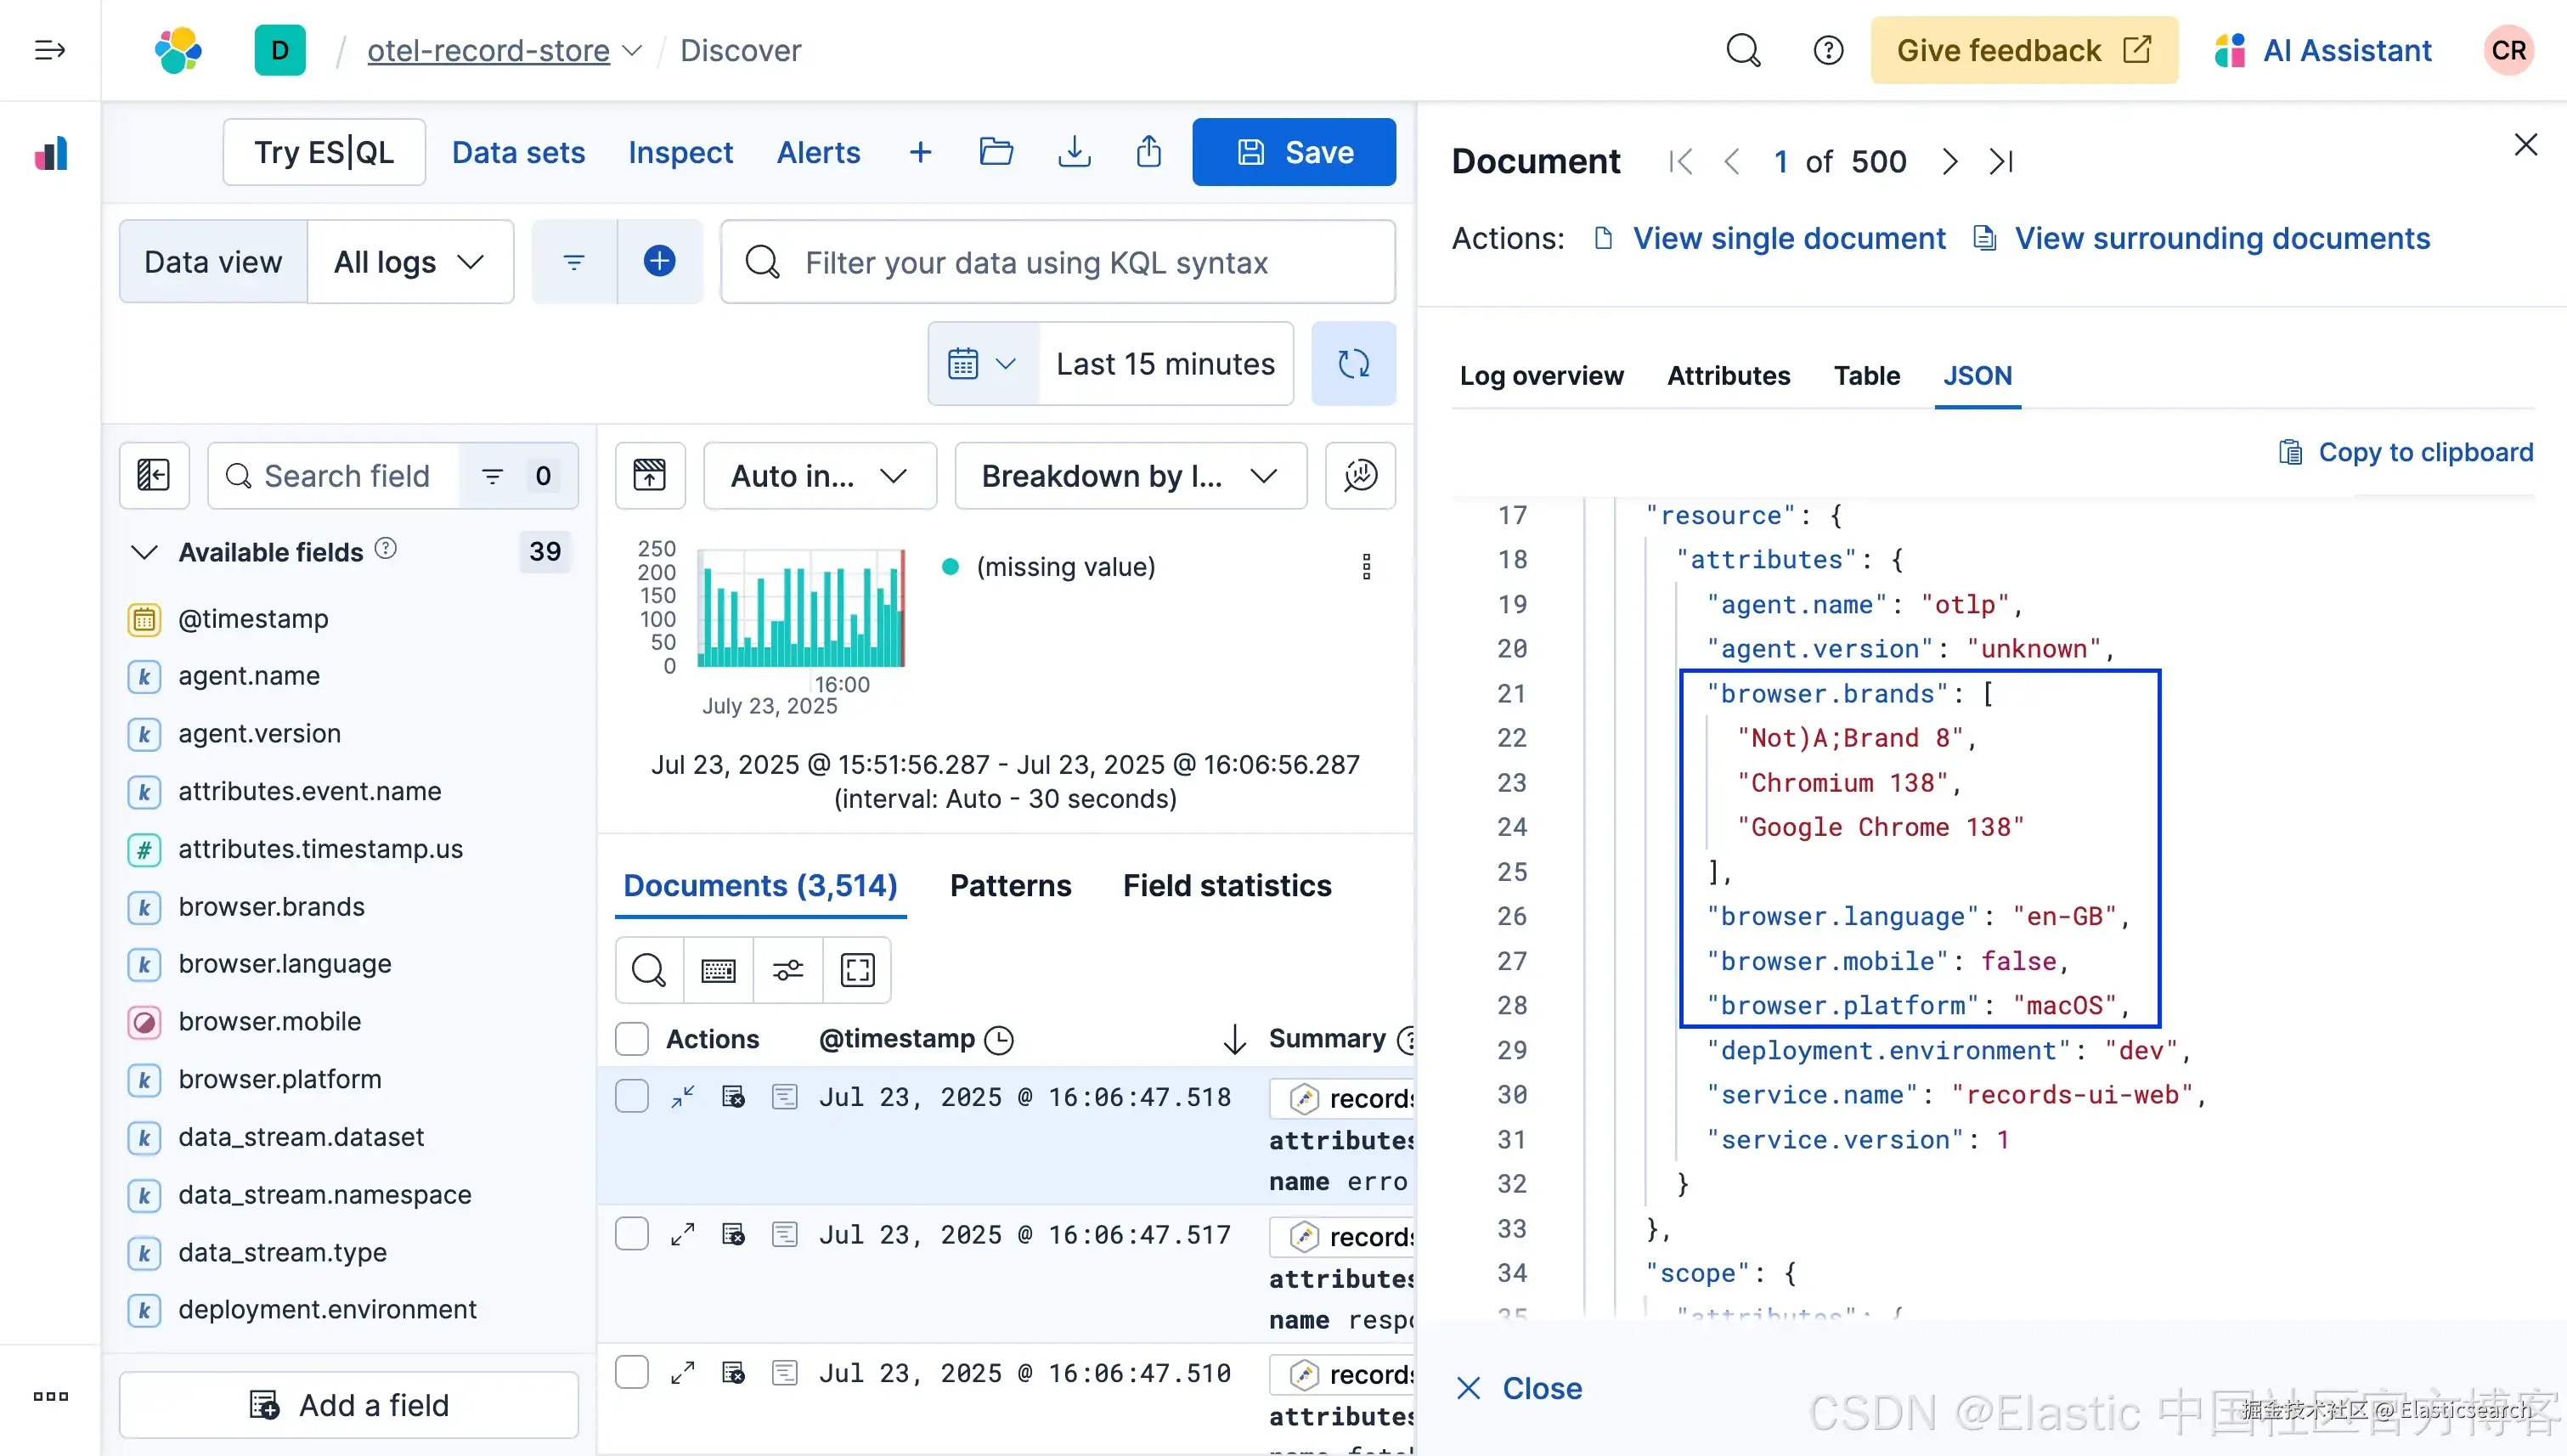The width and height of the screenshot is (2567, 1456).
Task: Collapse the field list sidebar
Action: (x=154, y=475)
